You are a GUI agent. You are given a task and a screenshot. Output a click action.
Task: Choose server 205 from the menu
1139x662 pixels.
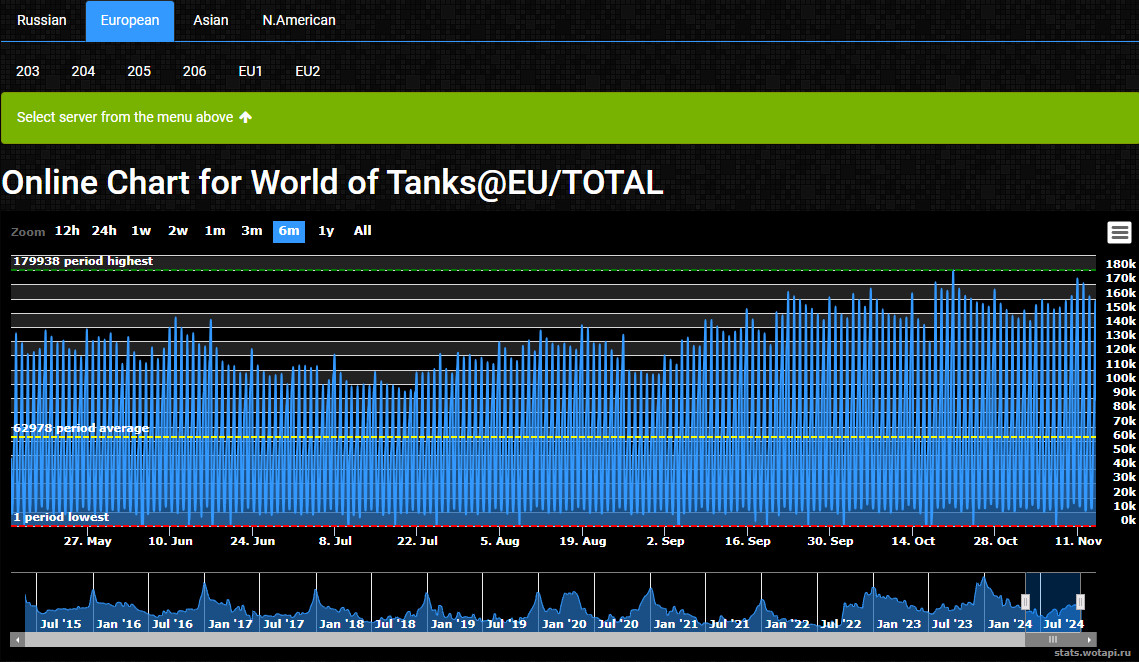click(139, 71)
